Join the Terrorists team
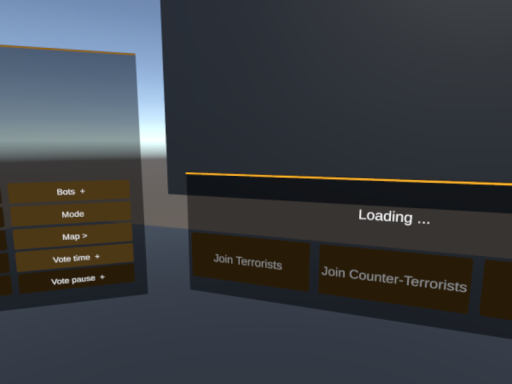Viewport: 512px width, 384px height. click(251, 262)
